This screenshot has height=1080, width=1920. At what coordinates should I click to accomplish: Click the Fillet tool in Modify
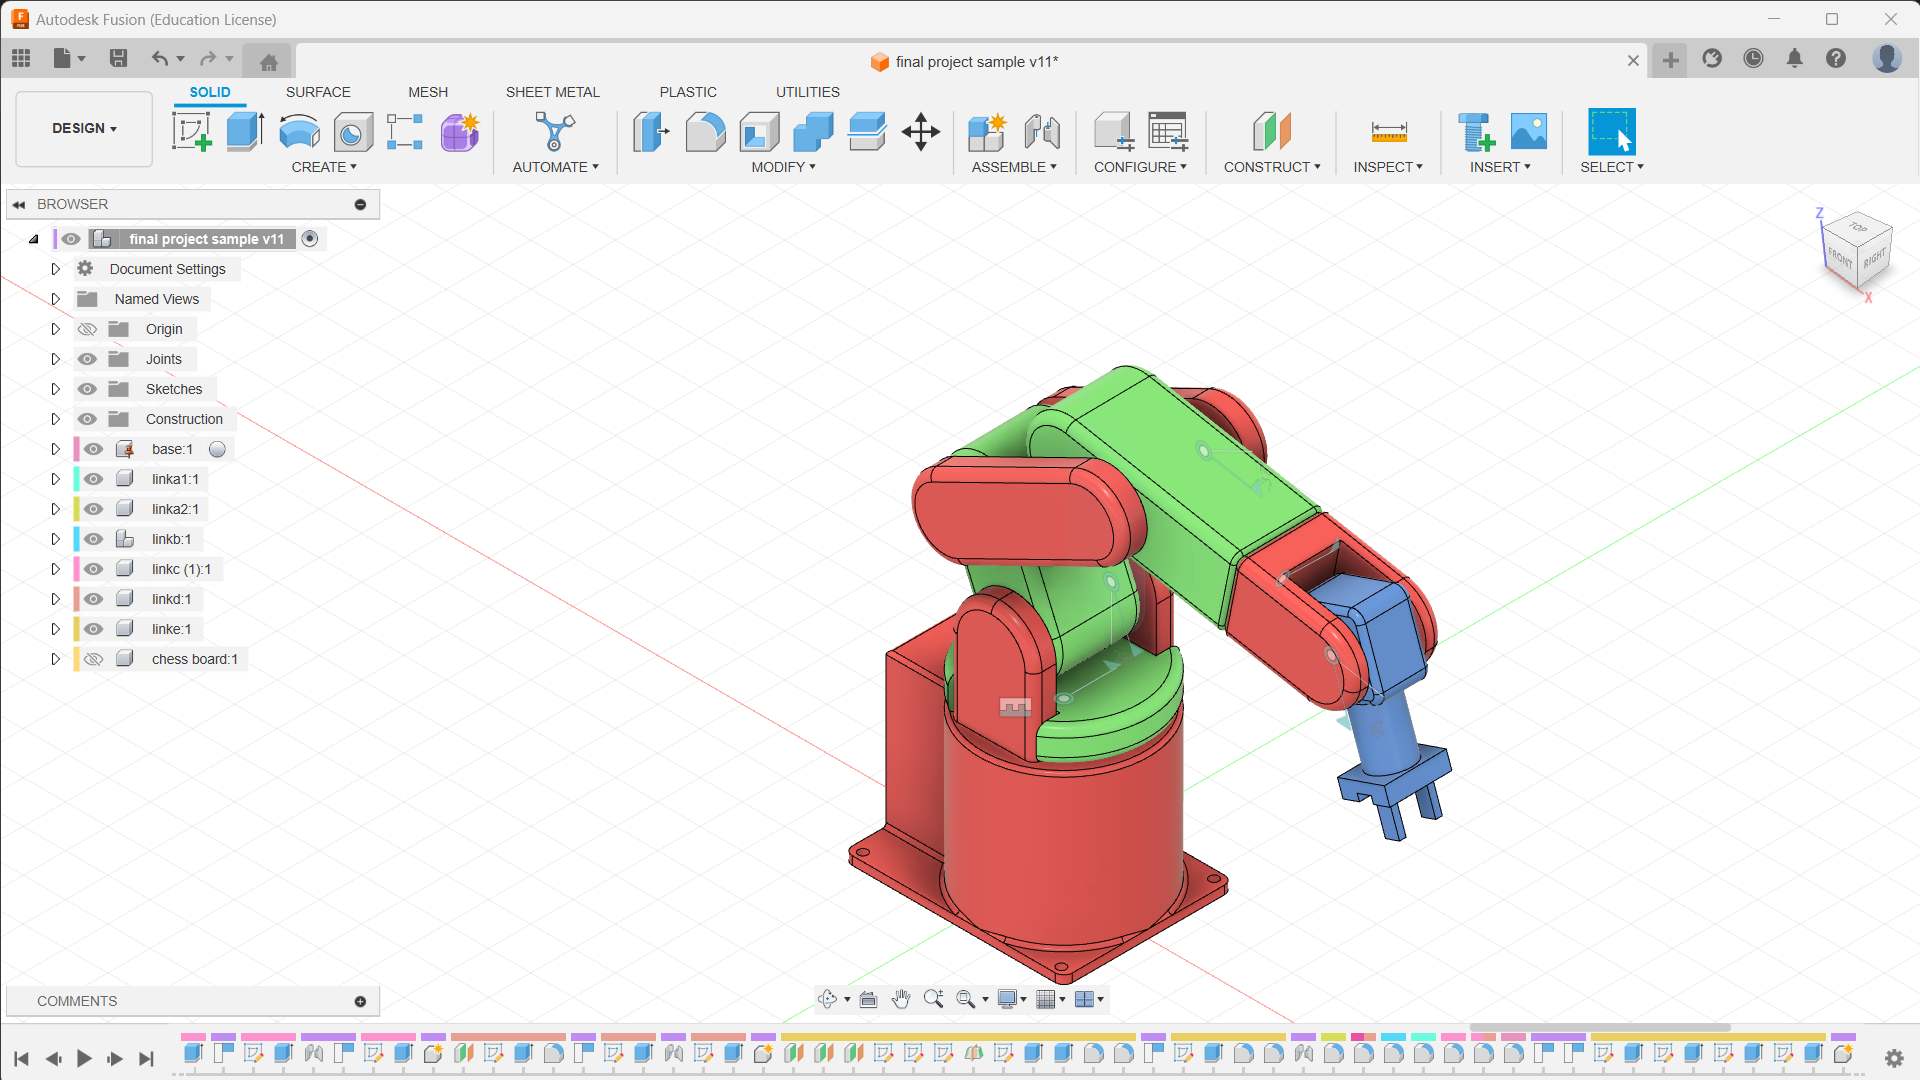coord(705,131)
